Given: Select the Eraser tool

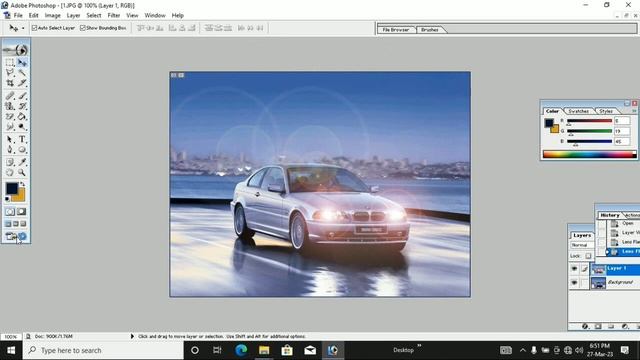Looking at the screenshot, I should [10, 117].
